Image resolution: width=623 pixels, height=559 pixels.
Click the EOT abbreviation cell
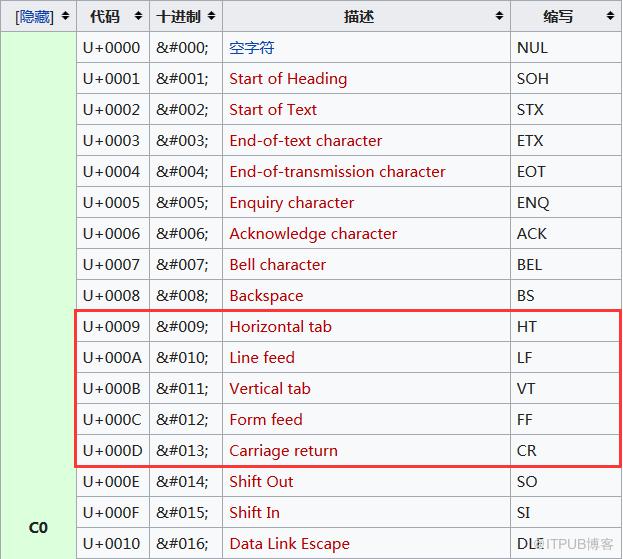[x=566, y=172]
